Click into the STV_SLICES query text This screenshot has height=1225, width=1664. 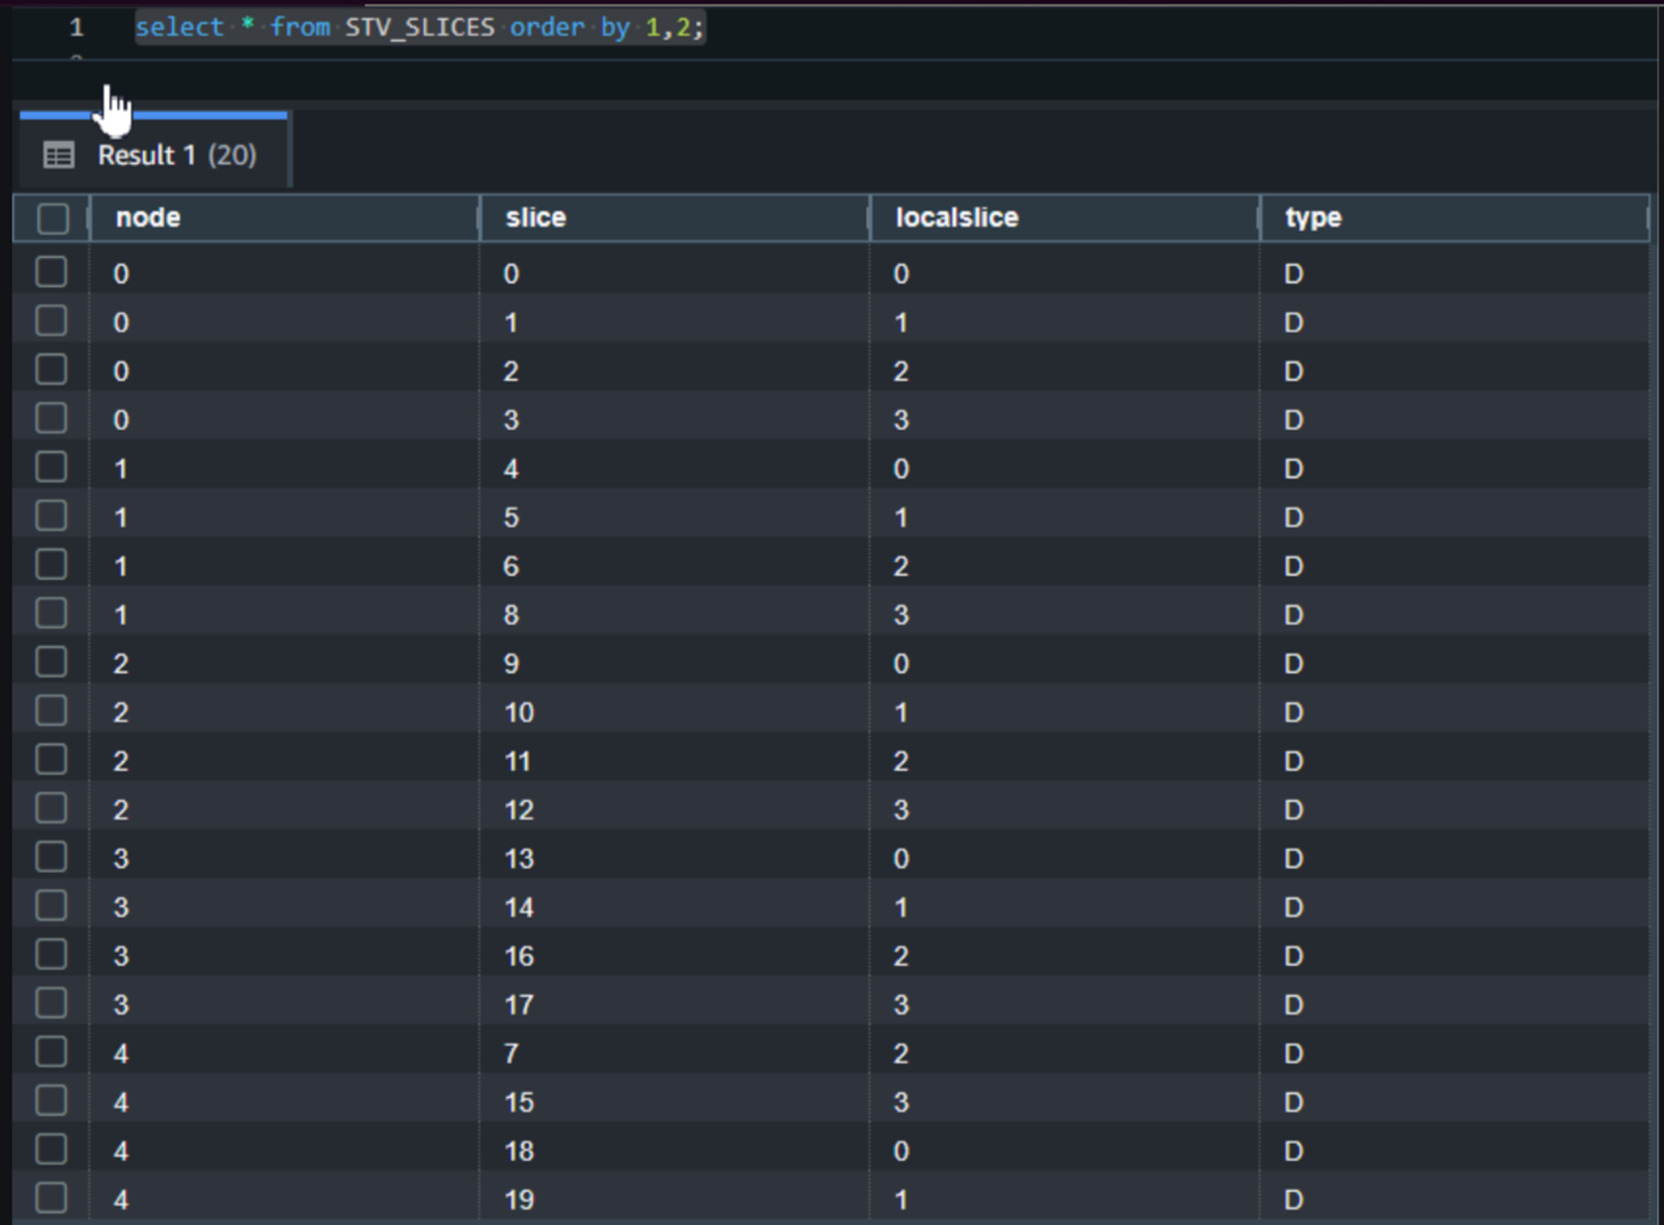(419, 27)
